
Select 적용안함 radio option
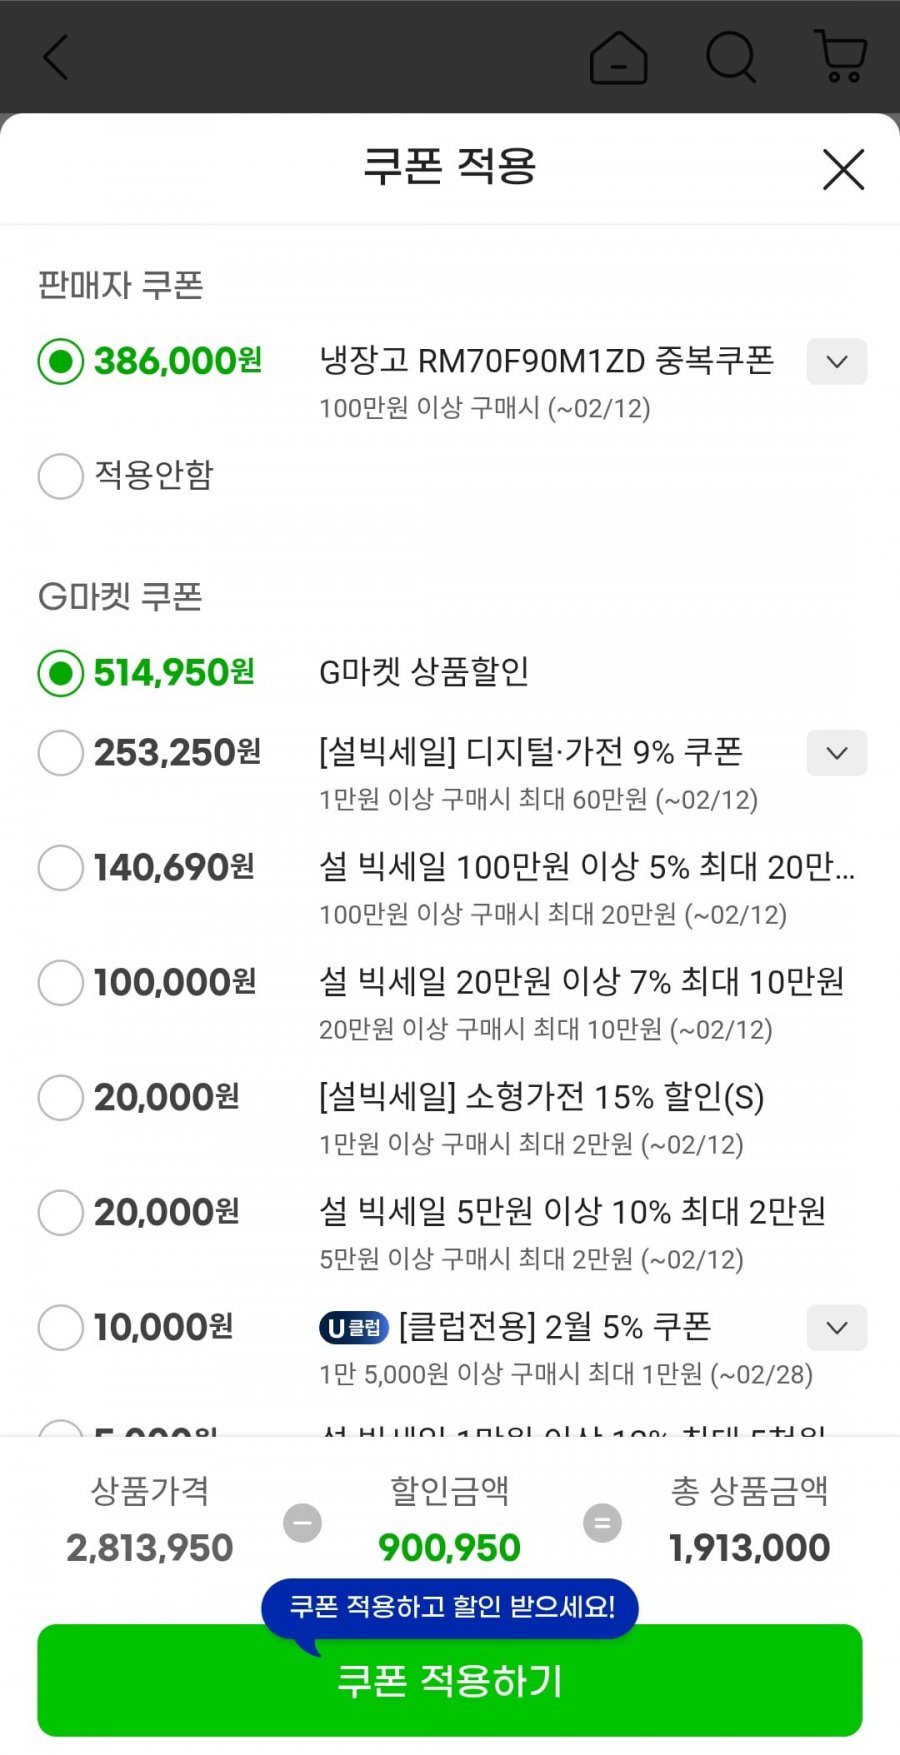[x=60, y=475]
